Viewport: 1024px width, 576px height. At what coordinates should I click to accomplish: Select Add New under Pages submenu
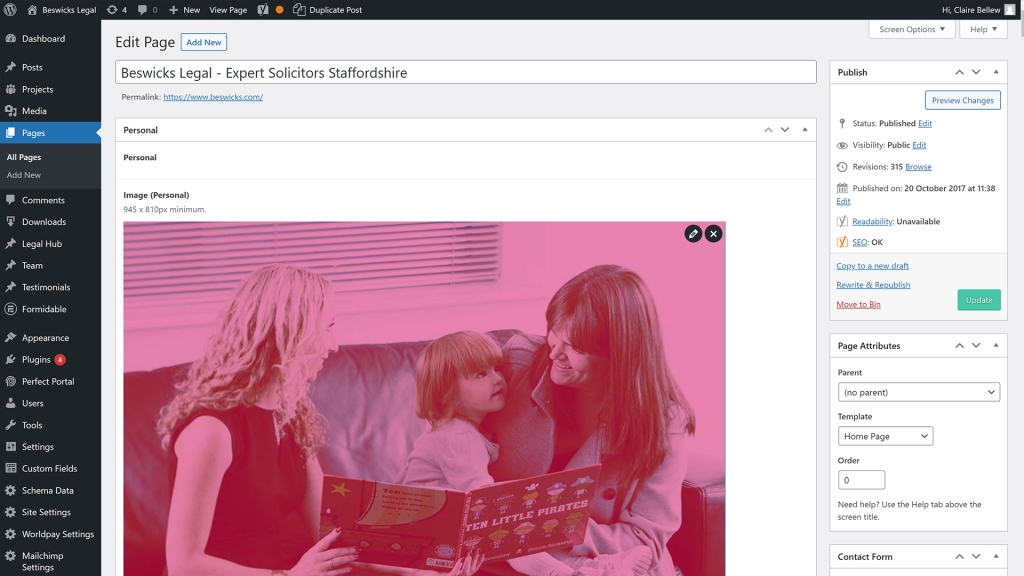pos(24,175)
